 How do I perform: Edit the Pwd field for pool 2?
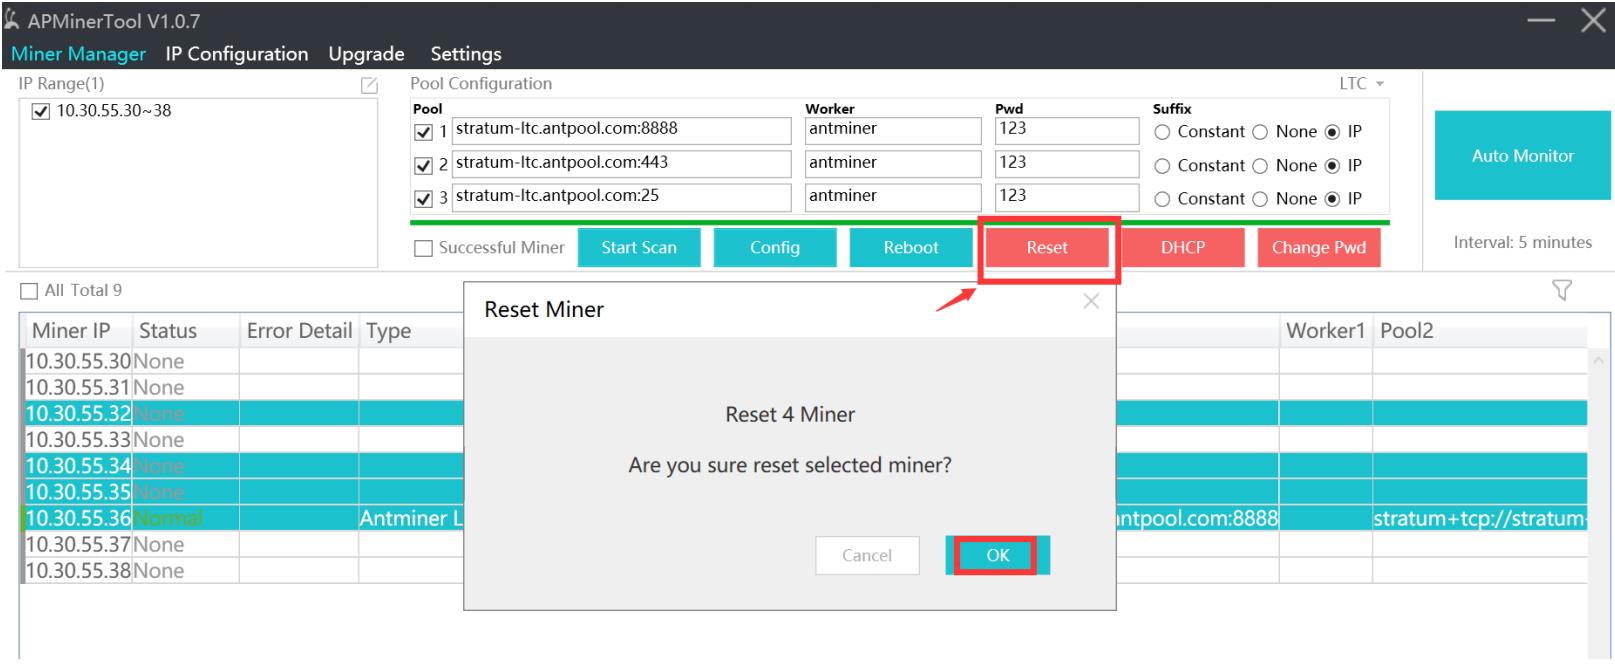tap(1066, 164)
